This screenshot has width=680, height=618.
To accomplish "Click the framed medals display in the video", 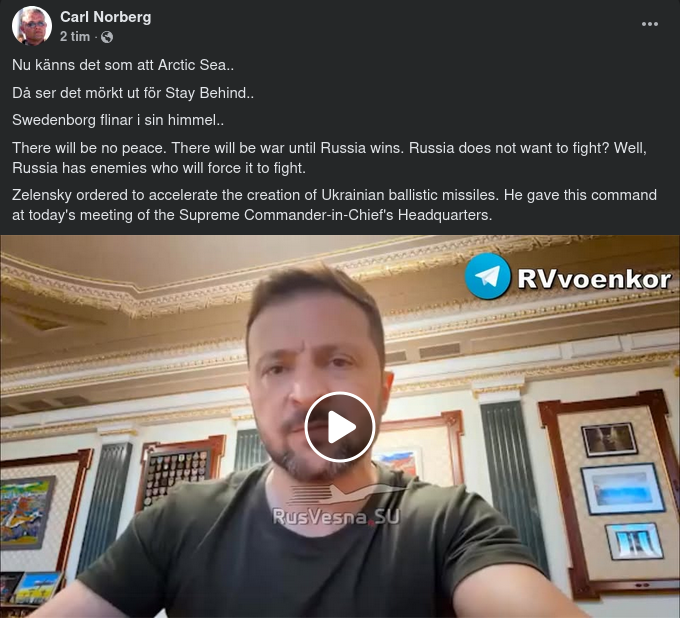I will coord(179,473).
